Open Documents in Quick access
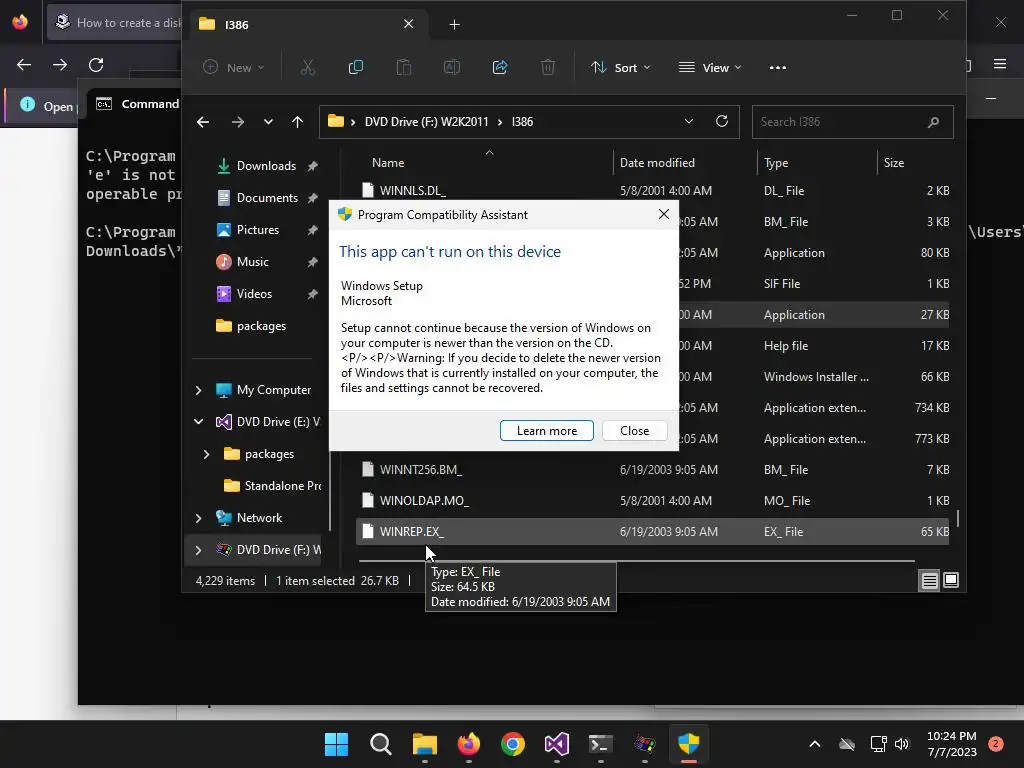 click(267, 198)
